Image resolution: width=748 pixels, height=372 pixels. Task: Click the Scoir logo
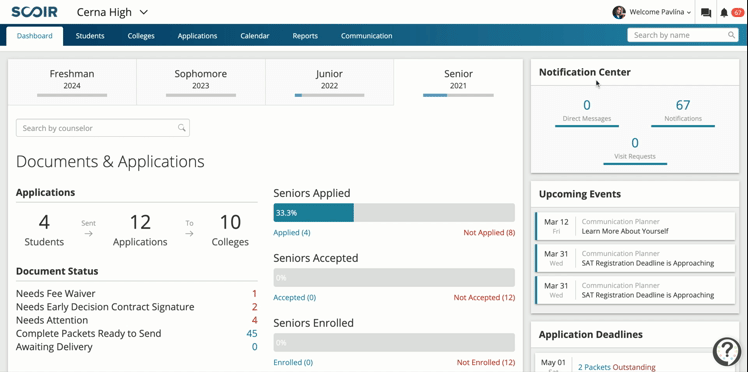pyautogui.click(x=34, y=12)
